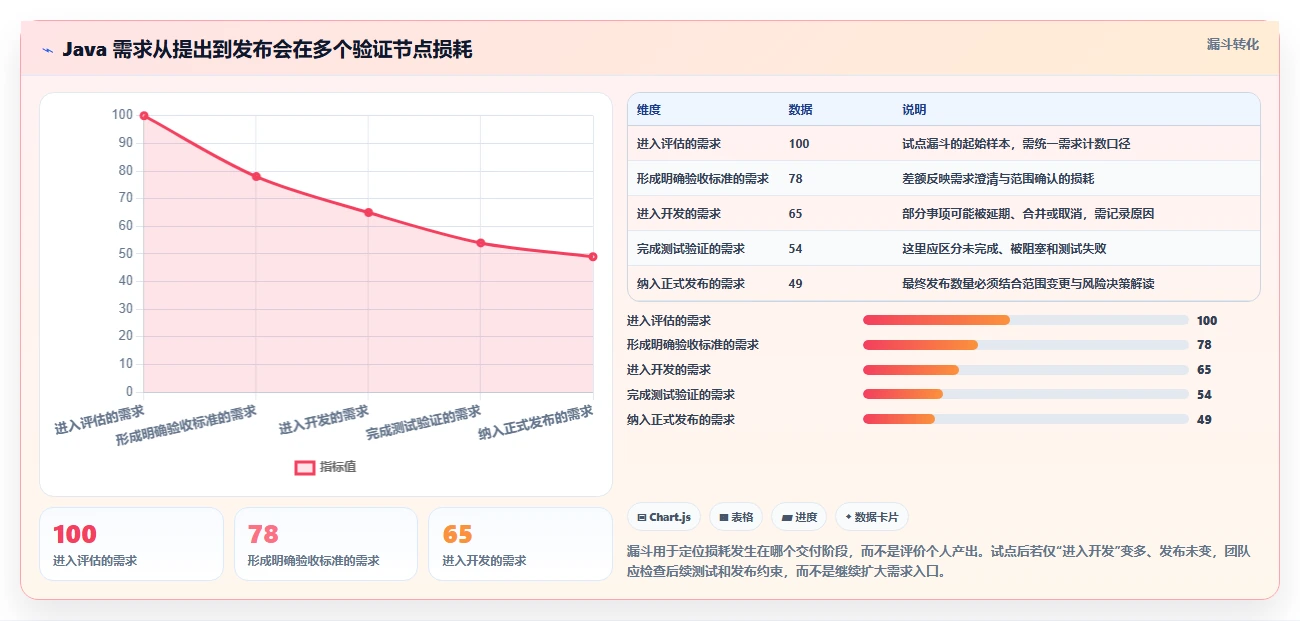This screenshot has width=1300, height=621.
Task: Click the summary paragraph starting with 漏斗用于定位损耗
Action: [938, 562]
